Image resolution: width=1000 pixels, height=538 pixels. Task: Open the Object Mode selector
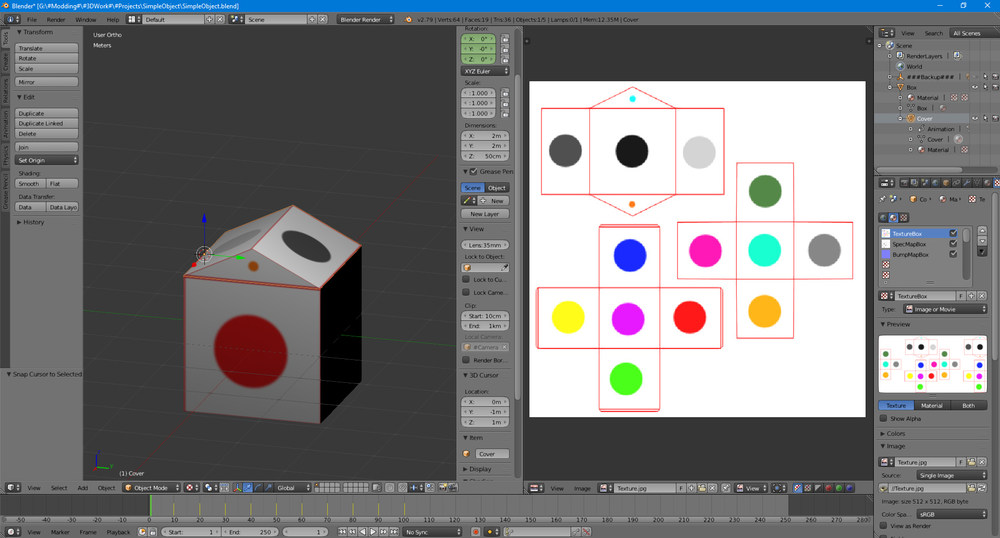[x=152, y=488]
